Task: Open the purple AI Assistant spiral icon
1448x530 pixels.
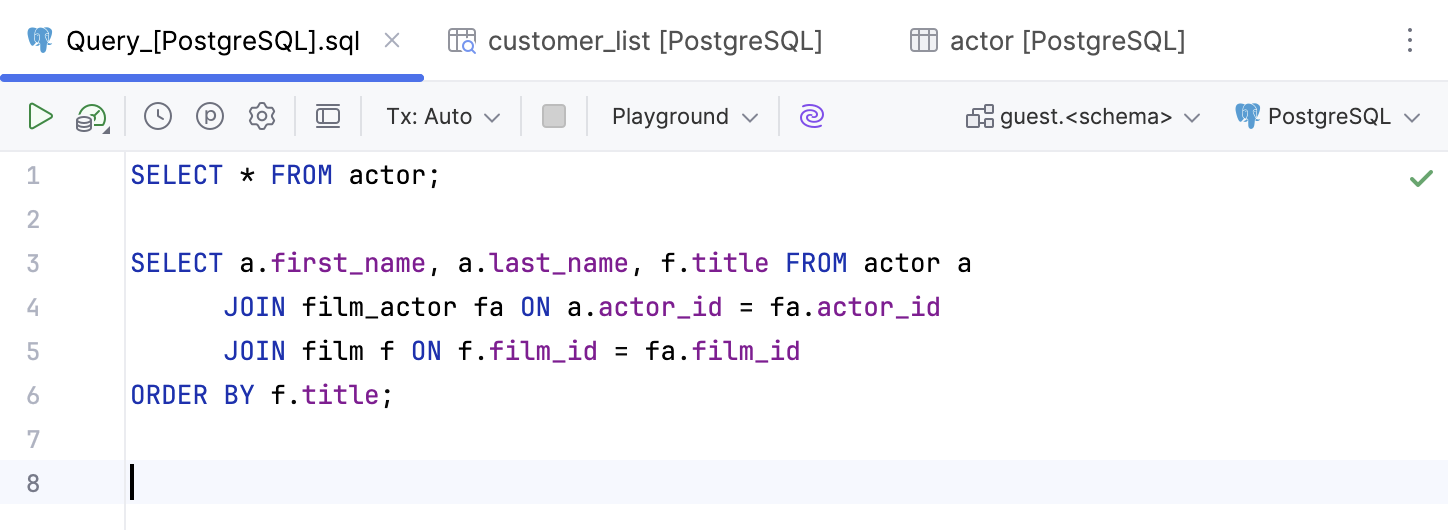Action: 812,117
